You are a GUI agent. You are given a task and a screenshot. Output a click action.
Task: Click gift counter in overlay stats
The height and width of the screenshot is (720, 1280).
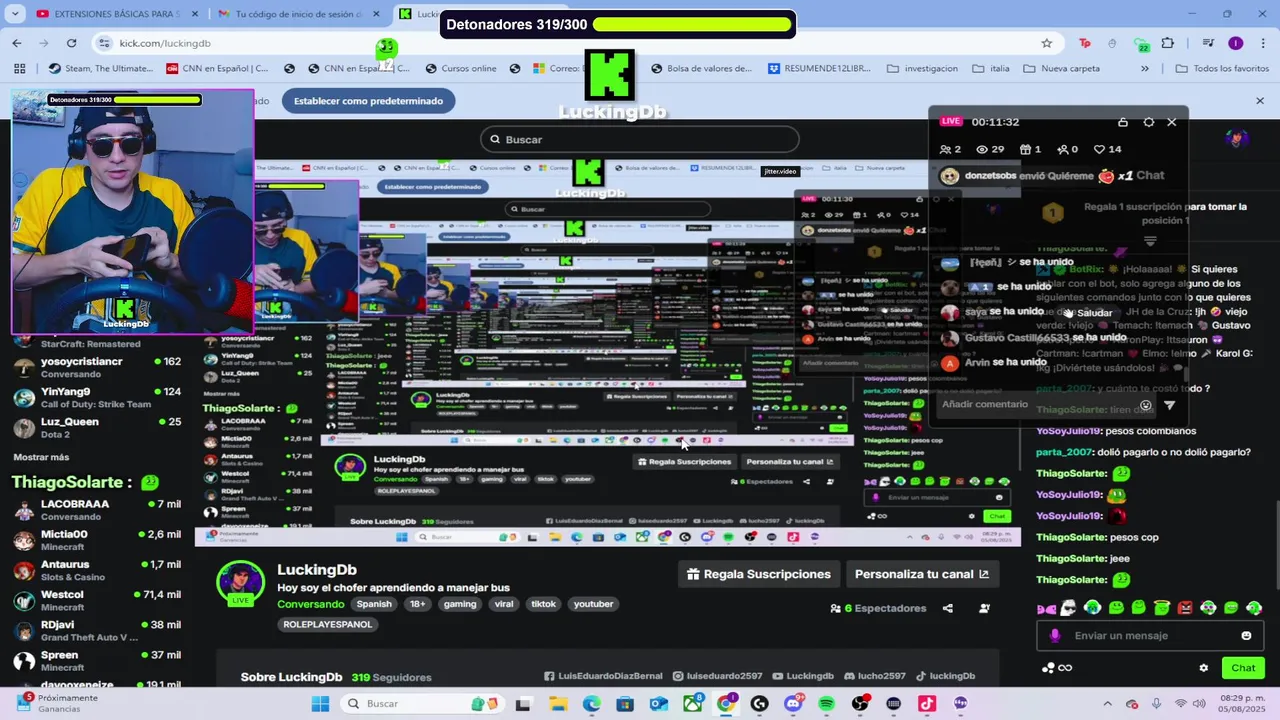[1030, 149]
